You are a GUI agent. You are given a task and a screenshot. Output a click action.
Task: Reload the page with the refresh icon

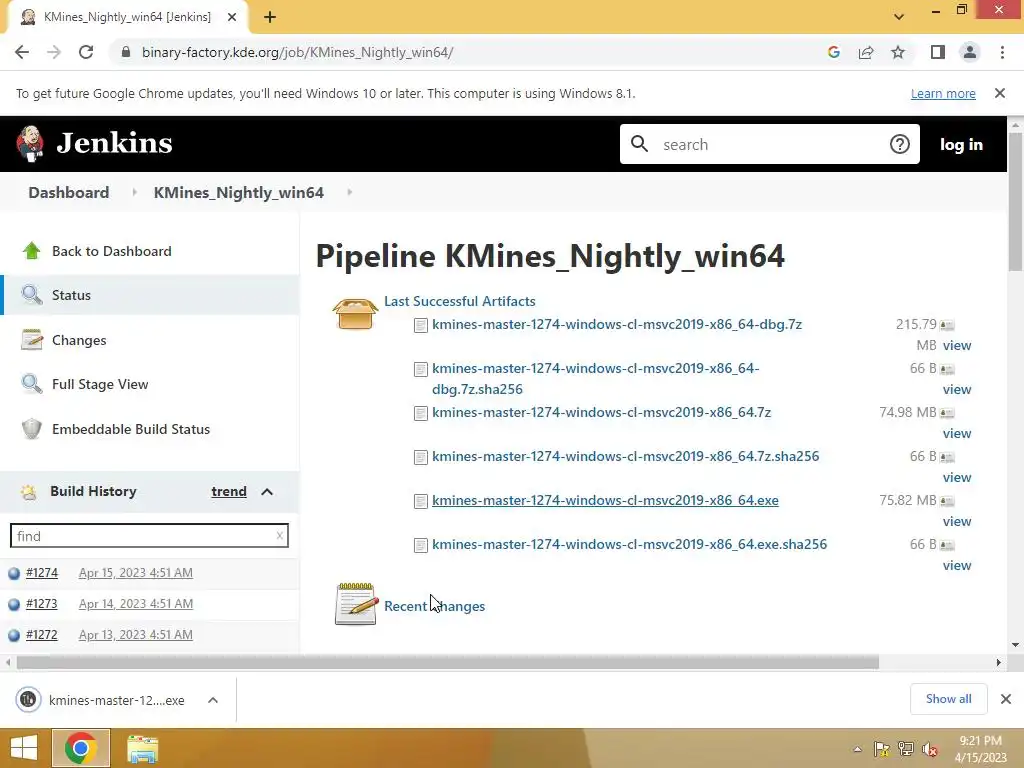(x=86, y=52)
